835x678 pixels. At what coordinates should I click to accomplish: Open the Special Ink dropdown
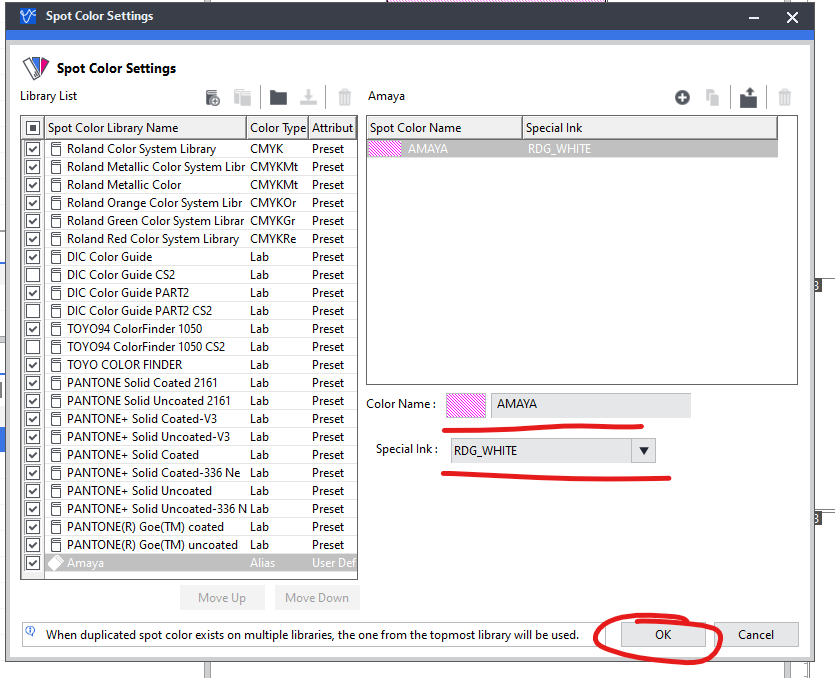644,451
